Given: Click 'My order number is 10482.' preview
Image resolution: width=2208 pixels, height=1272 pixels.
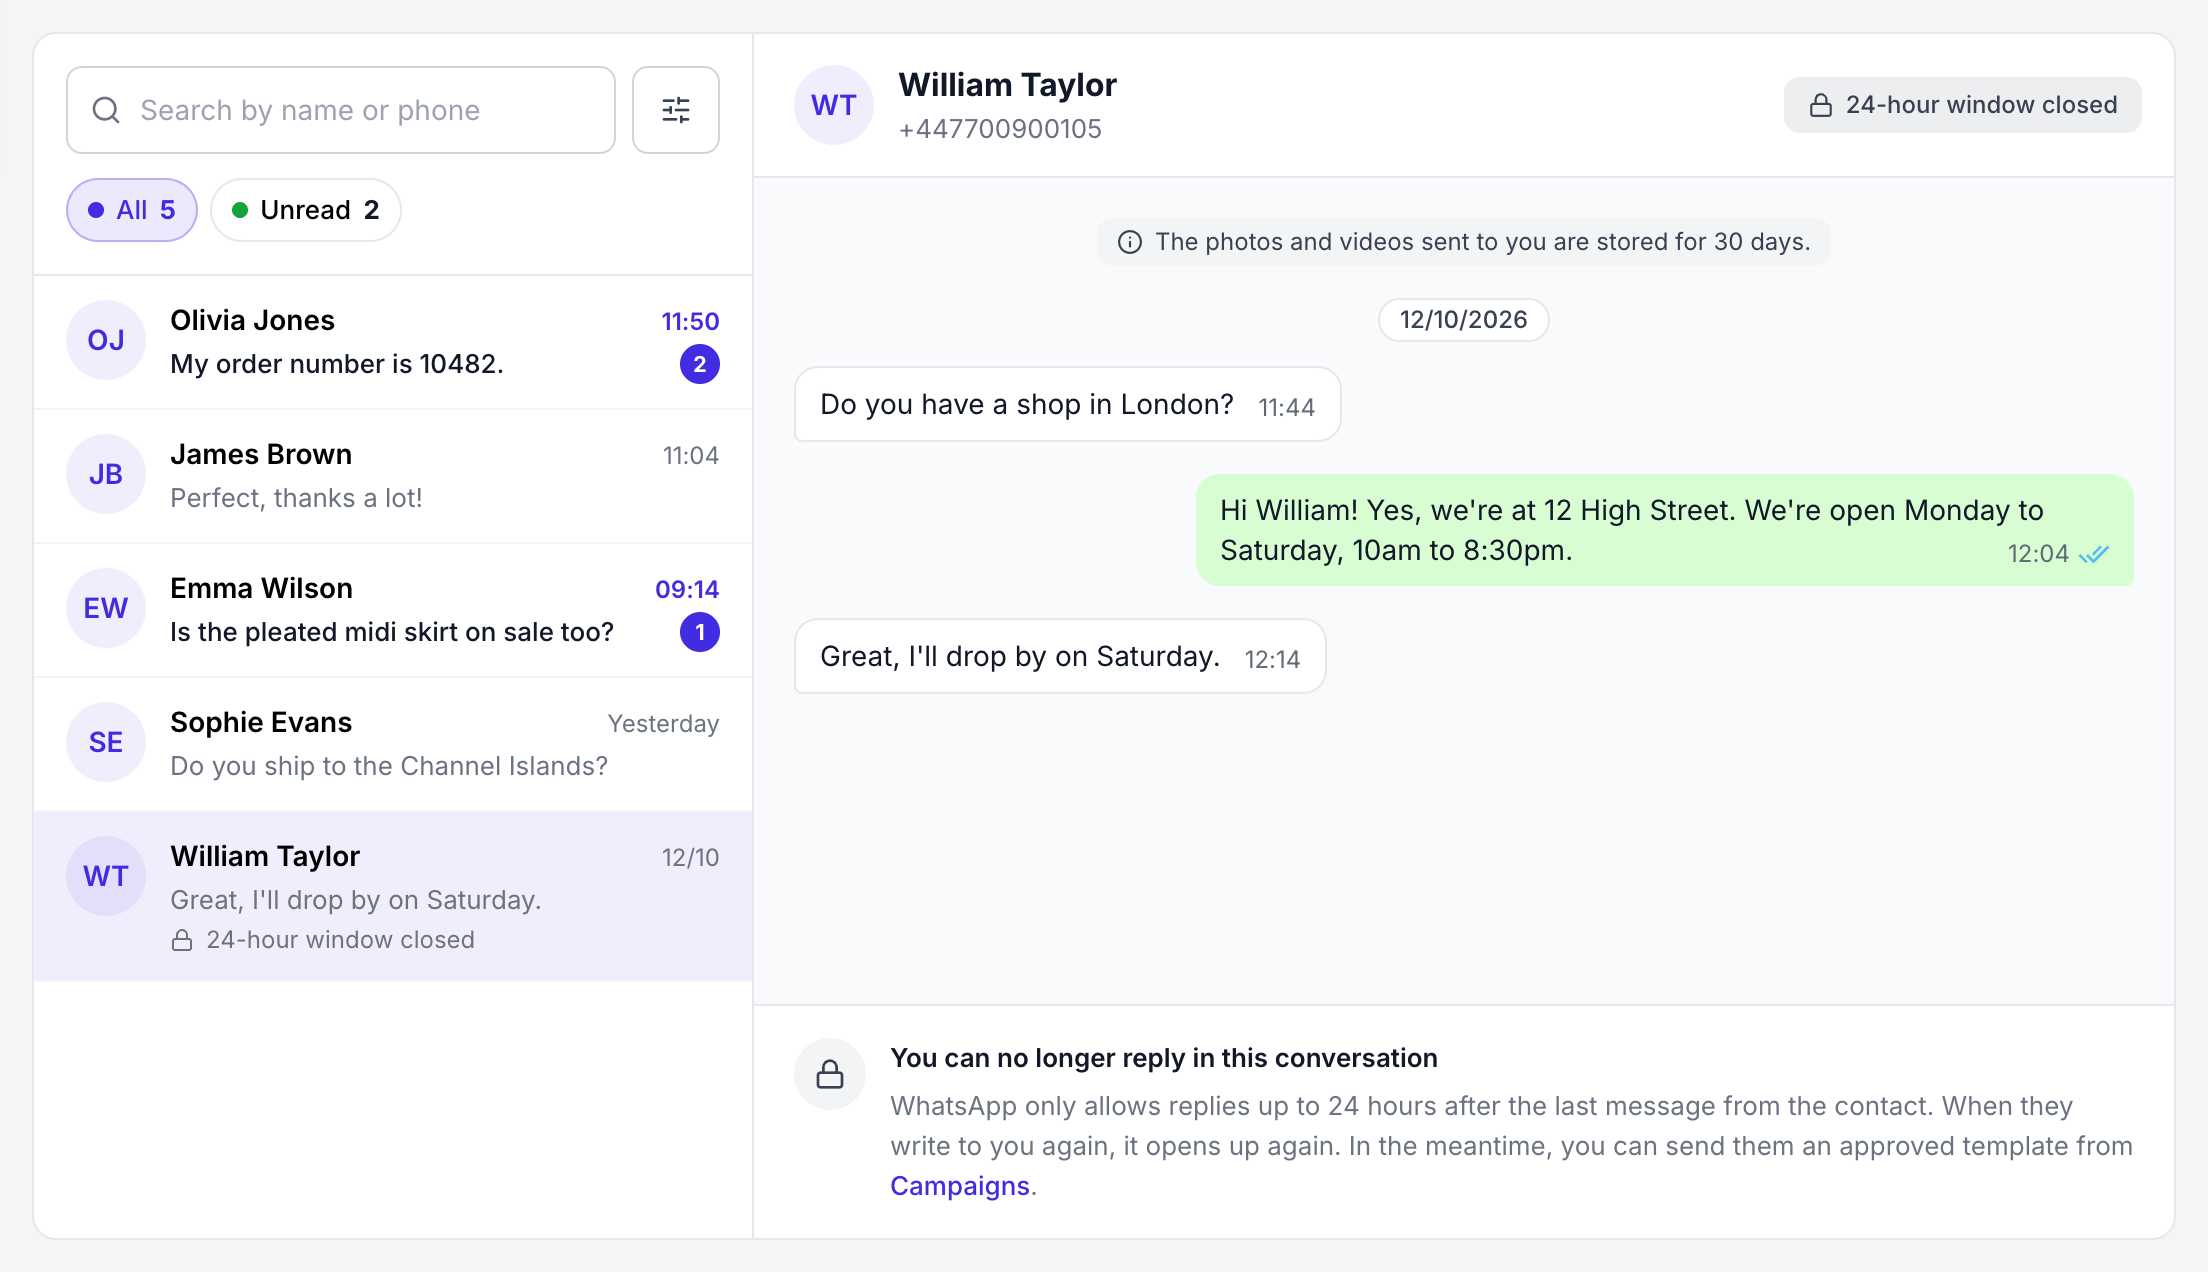Looking at the screenshot, I should (x=337, y=364).
